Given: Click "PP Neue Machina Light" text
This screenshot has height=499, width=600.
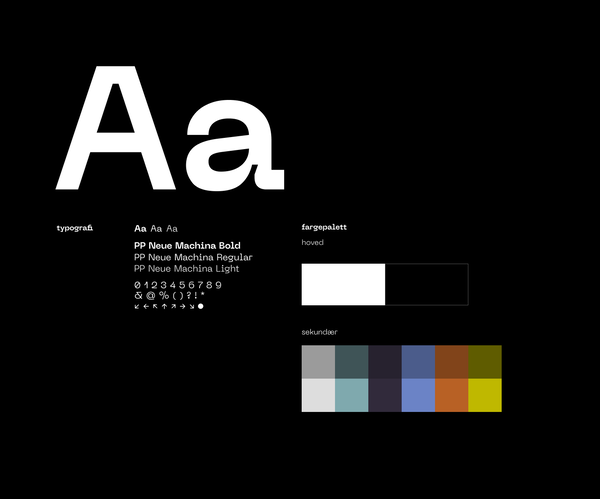Looking at the screenshot, I should [186, 269].
